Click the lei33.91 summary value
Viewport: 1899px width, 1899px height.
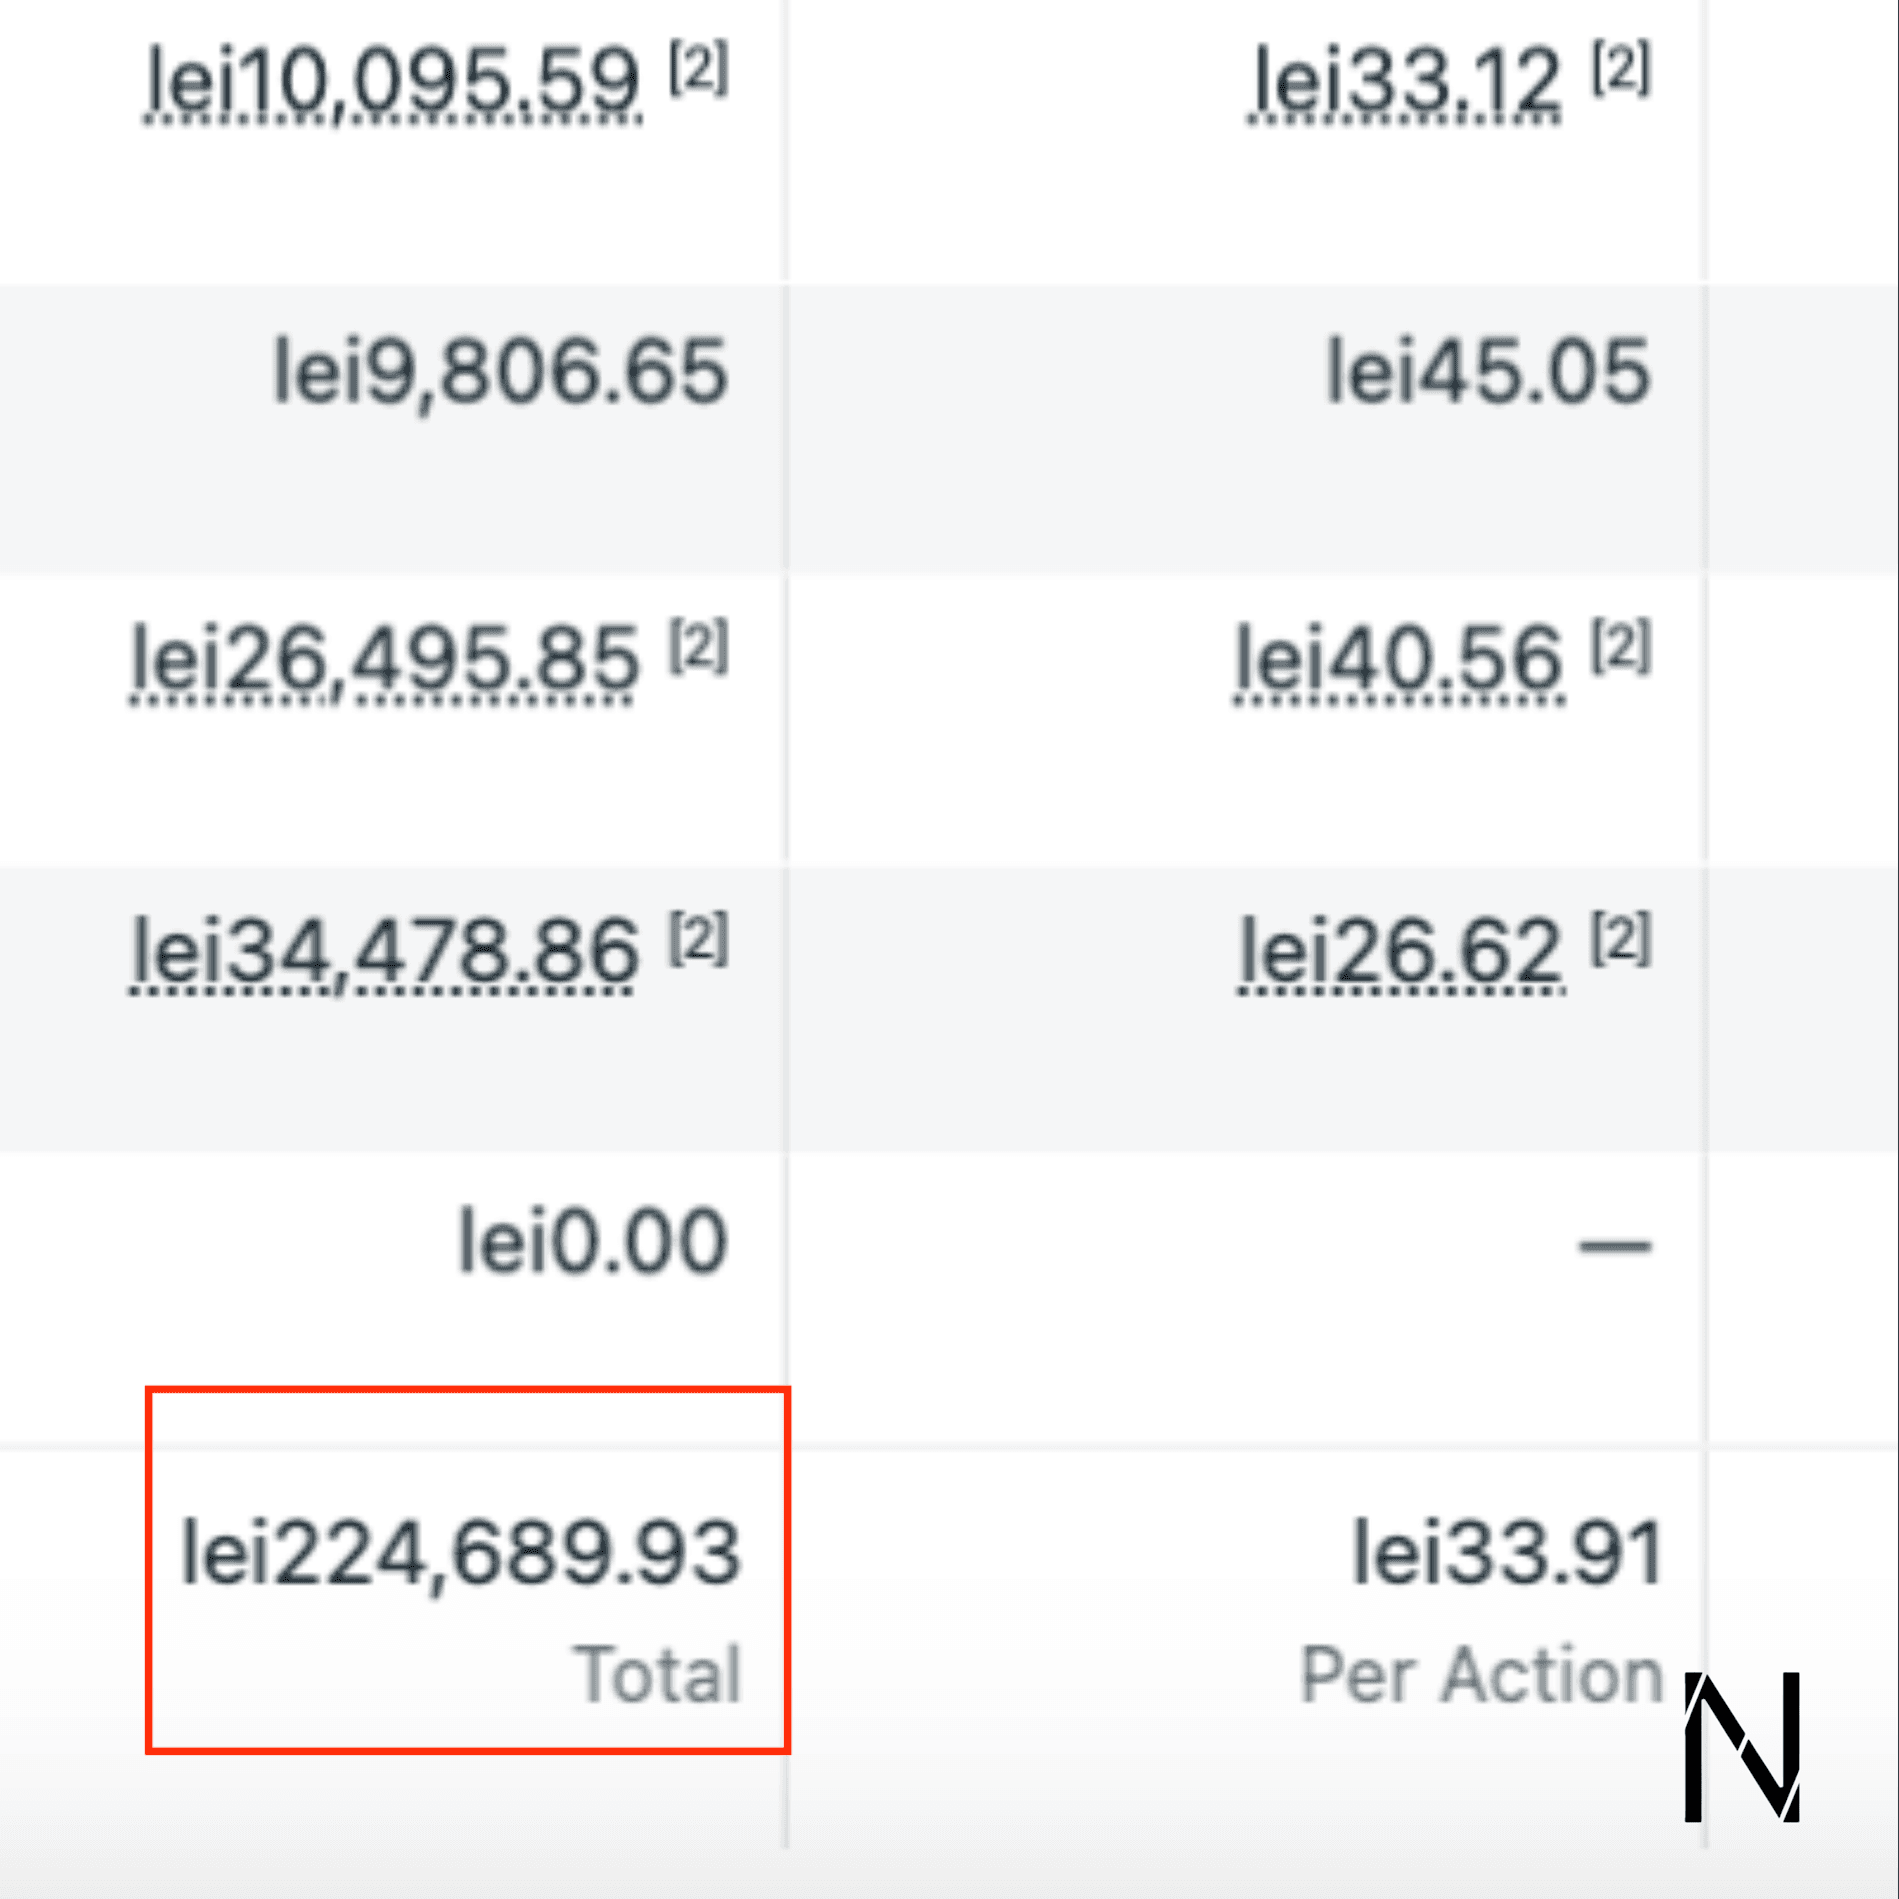coord(1506,1554)
